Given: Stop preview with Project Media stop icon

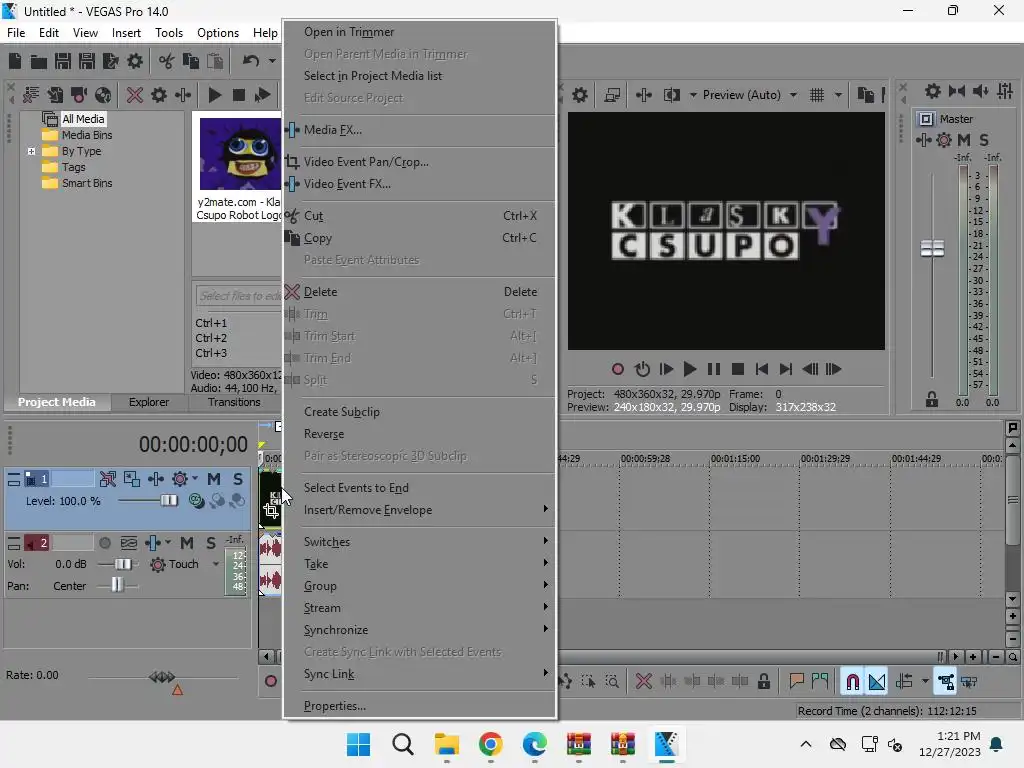Looking at the screenshot, I should pos(238,95).
